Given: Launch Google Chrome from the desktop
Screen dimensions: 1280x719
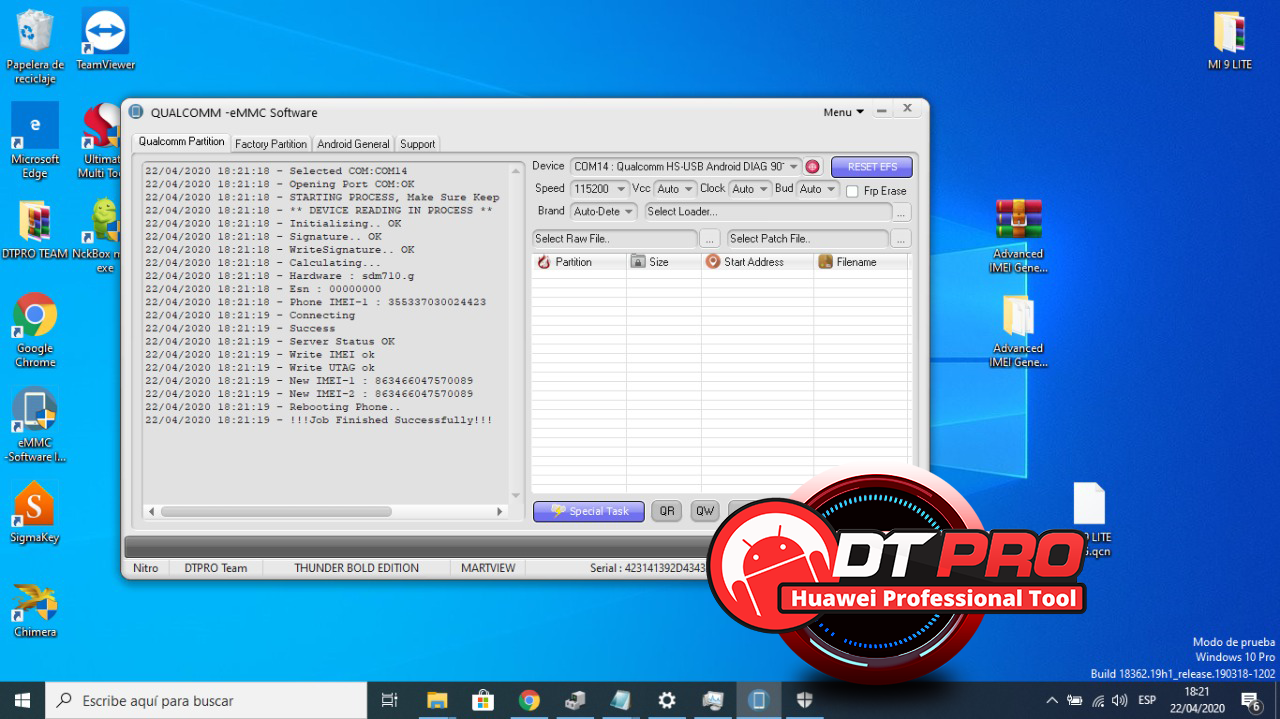Looking at the screenshot, I should pyautogui.click(x=35, y=330).
